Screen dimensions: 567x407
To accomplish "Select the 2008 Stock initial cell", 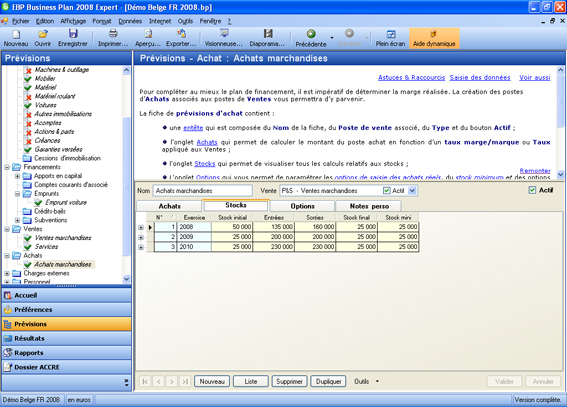I will click(232, 227).
